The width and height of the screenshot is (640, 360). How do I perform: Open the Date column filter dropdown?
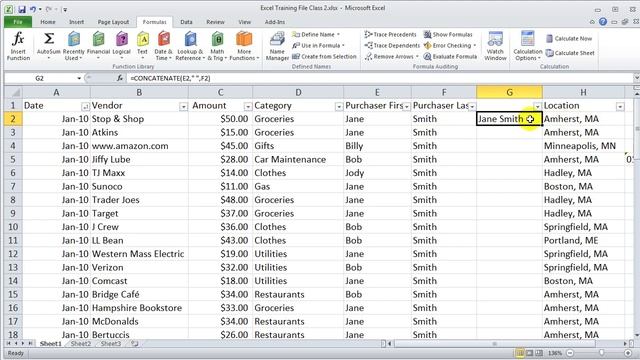(85, 107)
